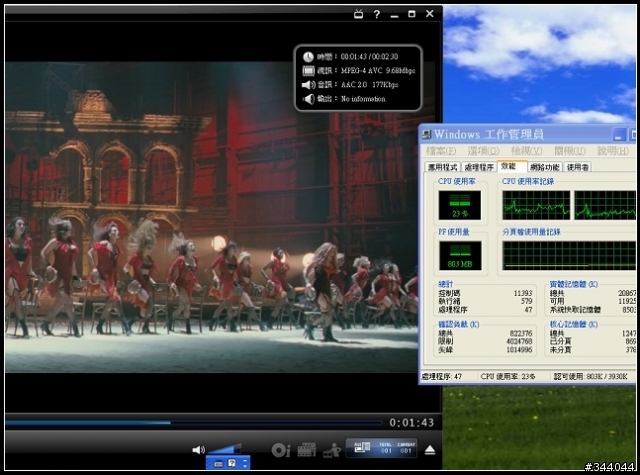Maximize the video player window

pos(412,14)
